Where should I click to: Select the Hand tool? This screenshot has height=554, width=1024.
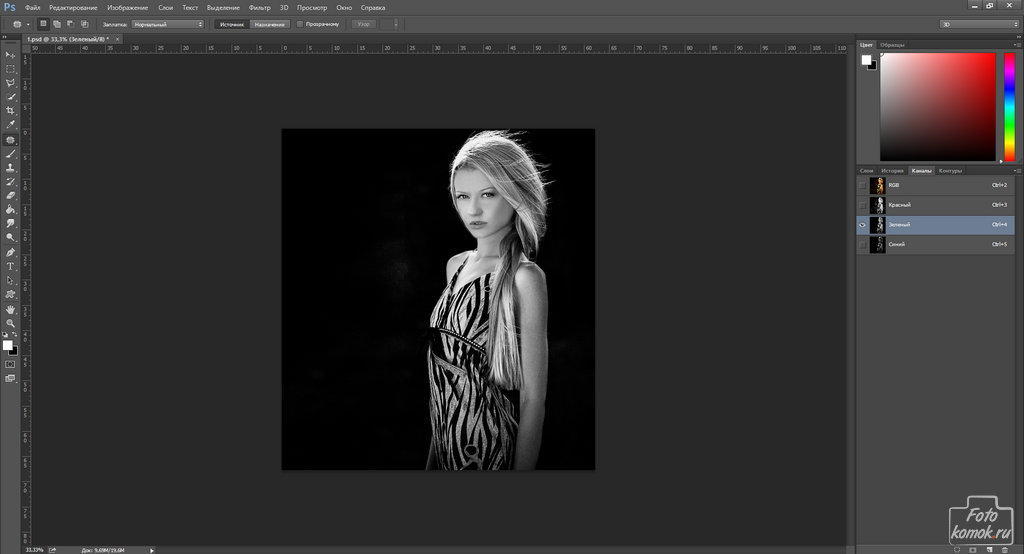pos(10,310)
